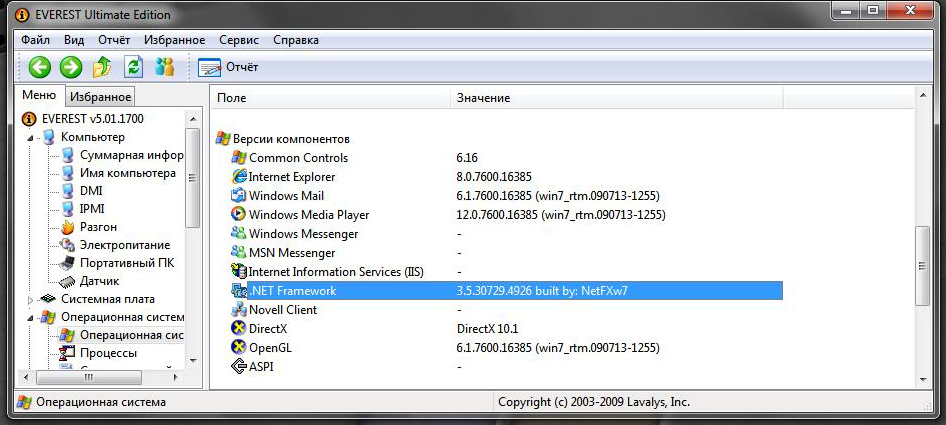Screen dimensions: 946x425
Task: Click the Windows Media Player version value
Action: pos(561,214)
